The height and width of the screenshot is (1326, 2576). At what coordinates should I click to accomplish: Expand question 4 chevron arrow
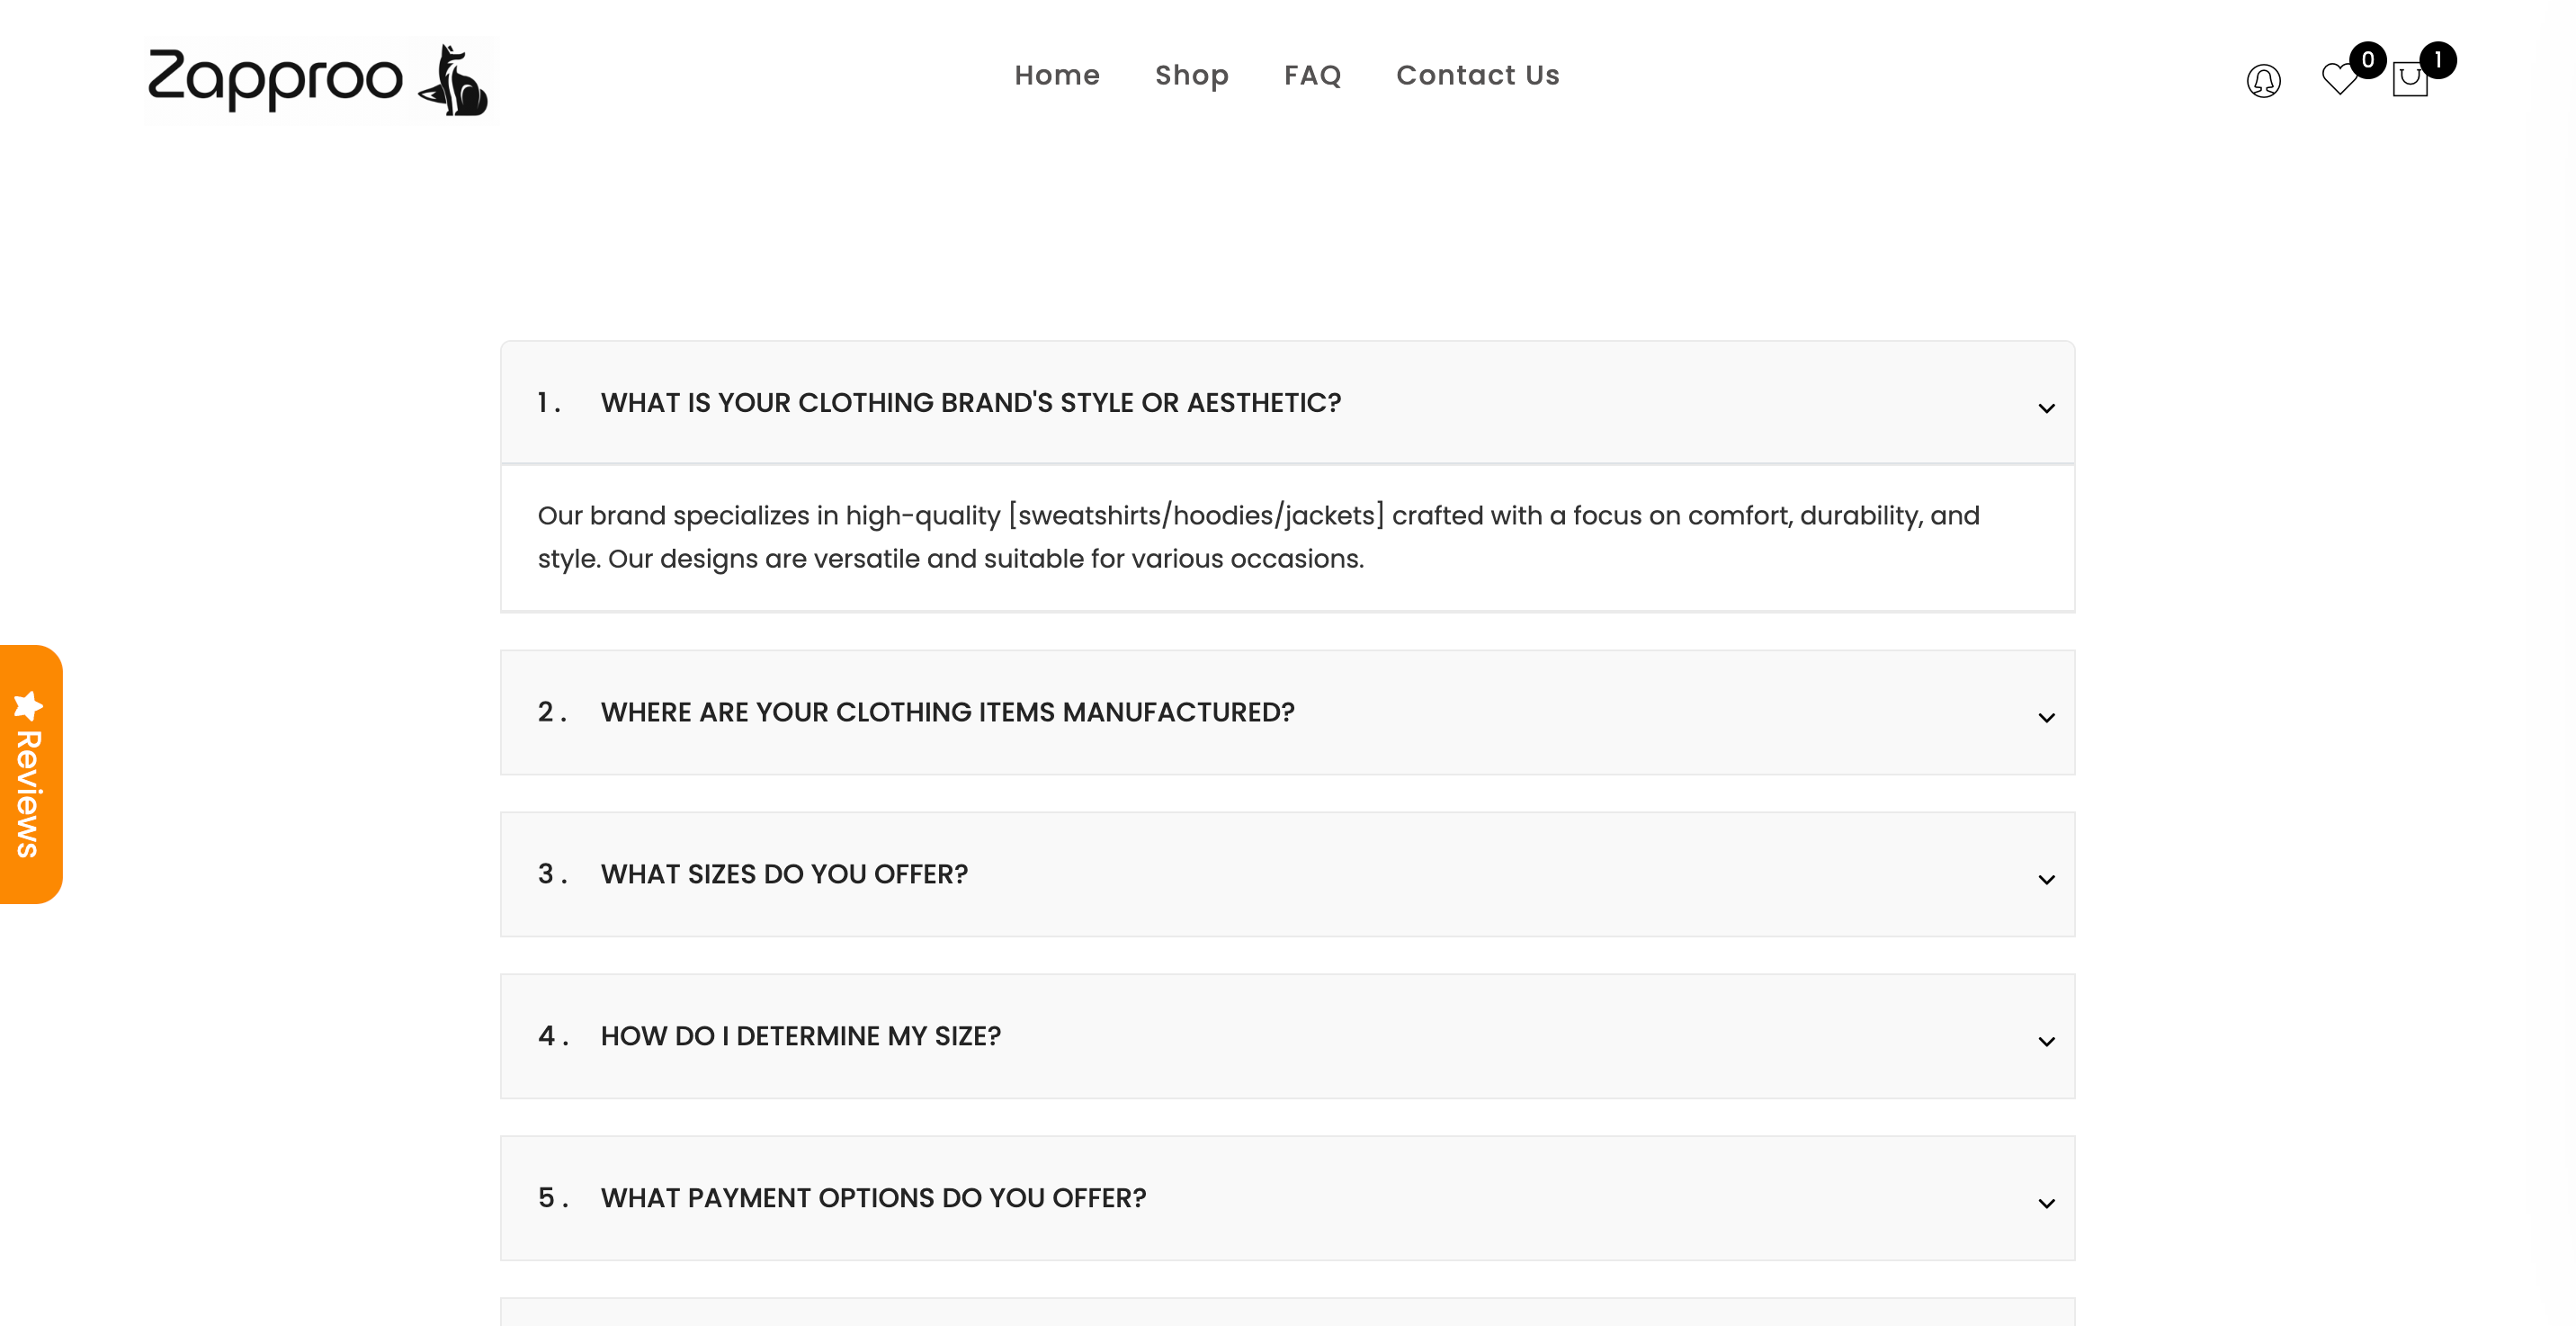click(x=2046, y=1041)
